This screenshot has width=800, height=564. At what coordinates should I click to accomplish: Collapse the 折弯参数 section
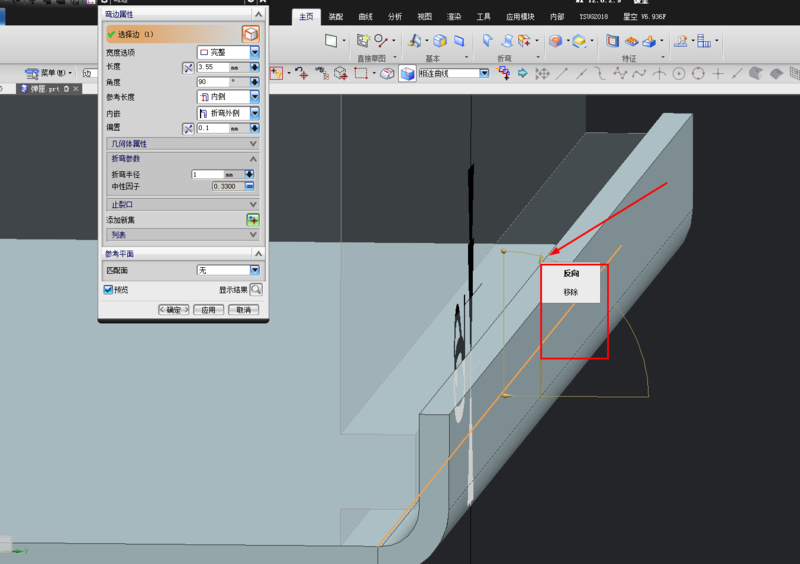(x=183, y=159)
